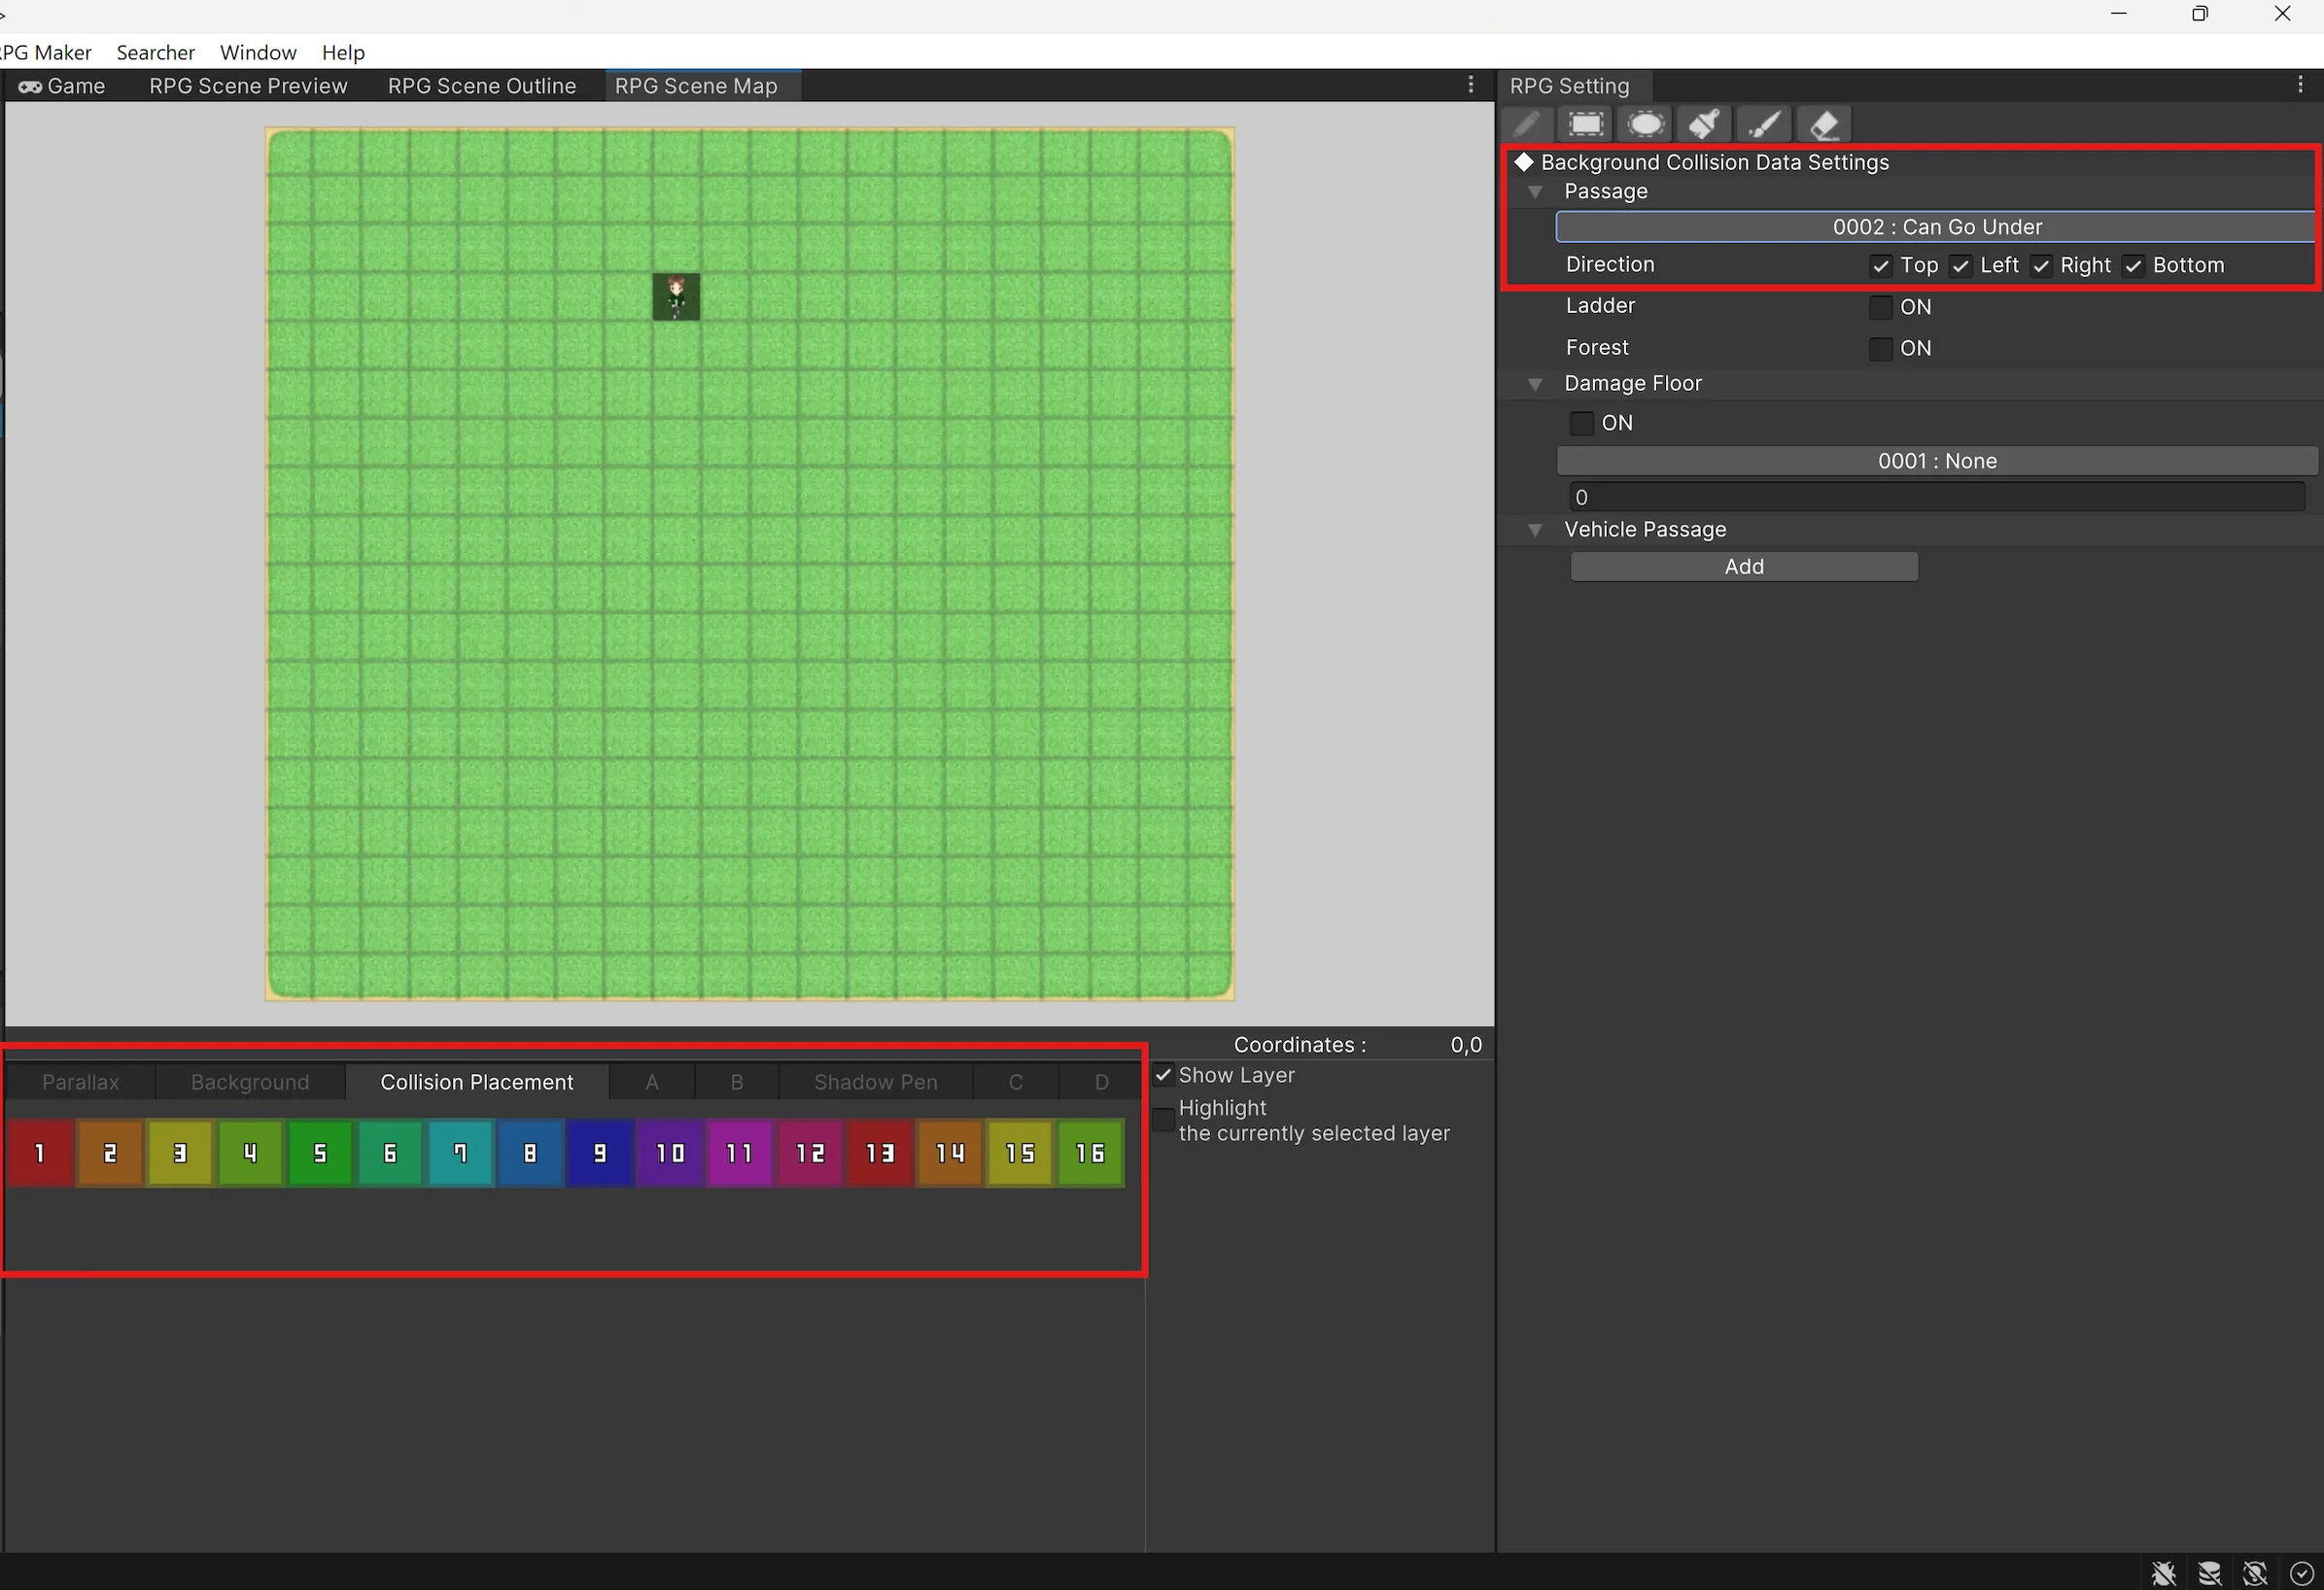
Task: Select the eraser tool
Action: 1824,125
